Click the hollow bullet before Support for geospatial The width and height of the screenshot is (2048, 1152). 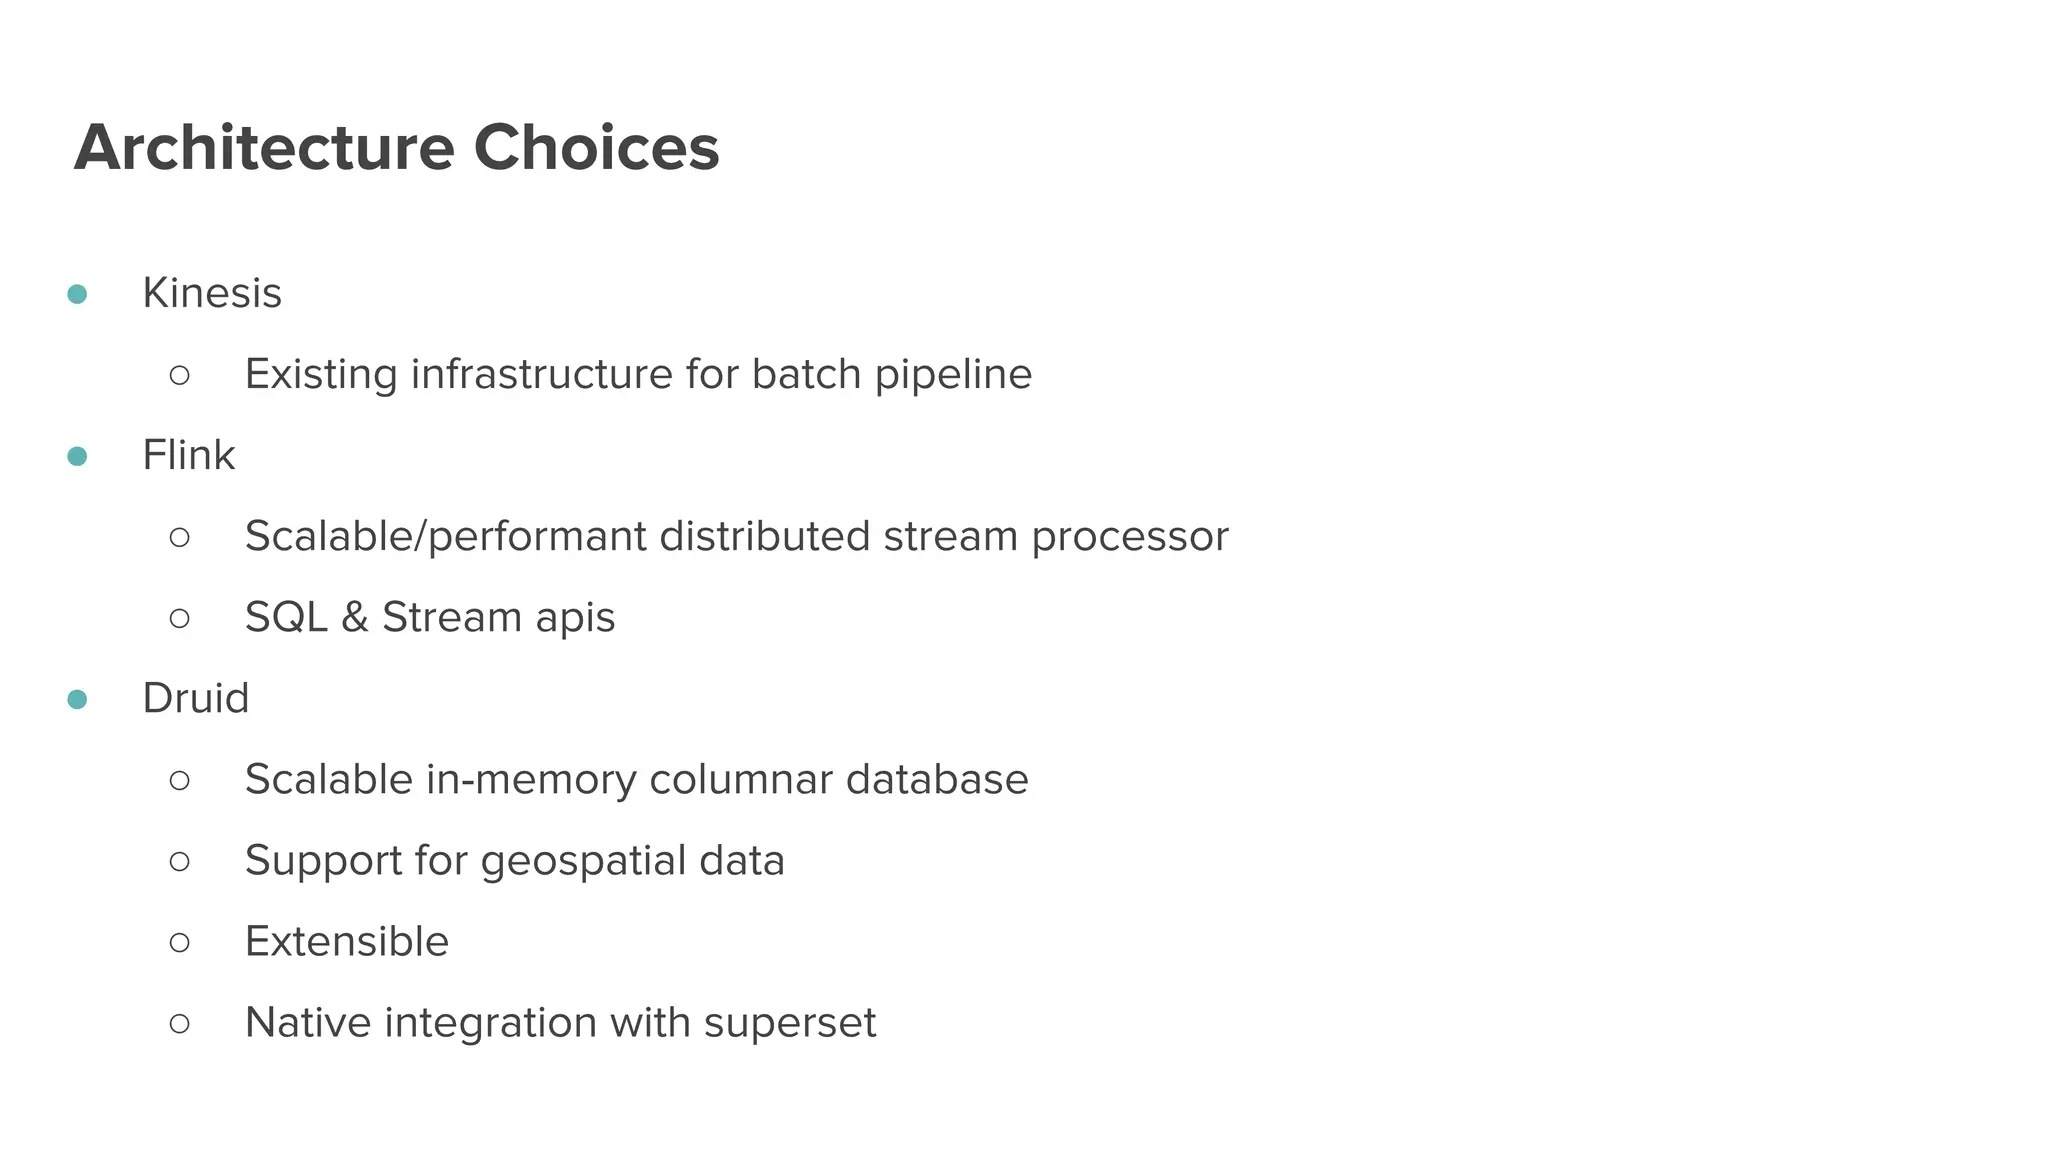click(x=180, y=861)
